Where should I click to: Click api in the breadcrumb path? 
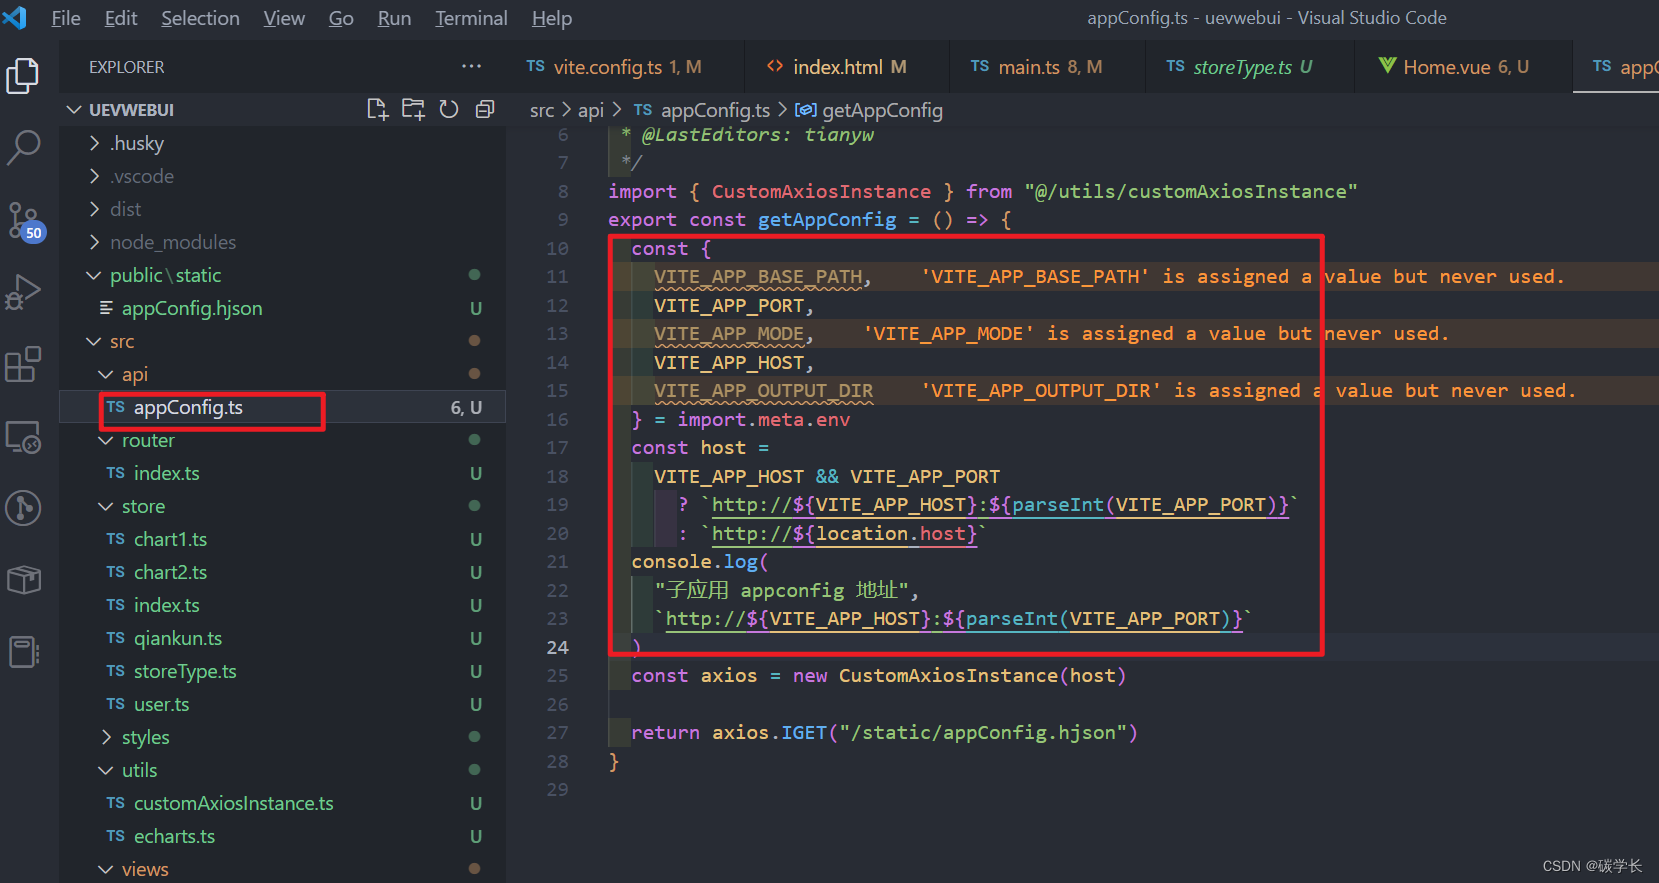[591, 110]
